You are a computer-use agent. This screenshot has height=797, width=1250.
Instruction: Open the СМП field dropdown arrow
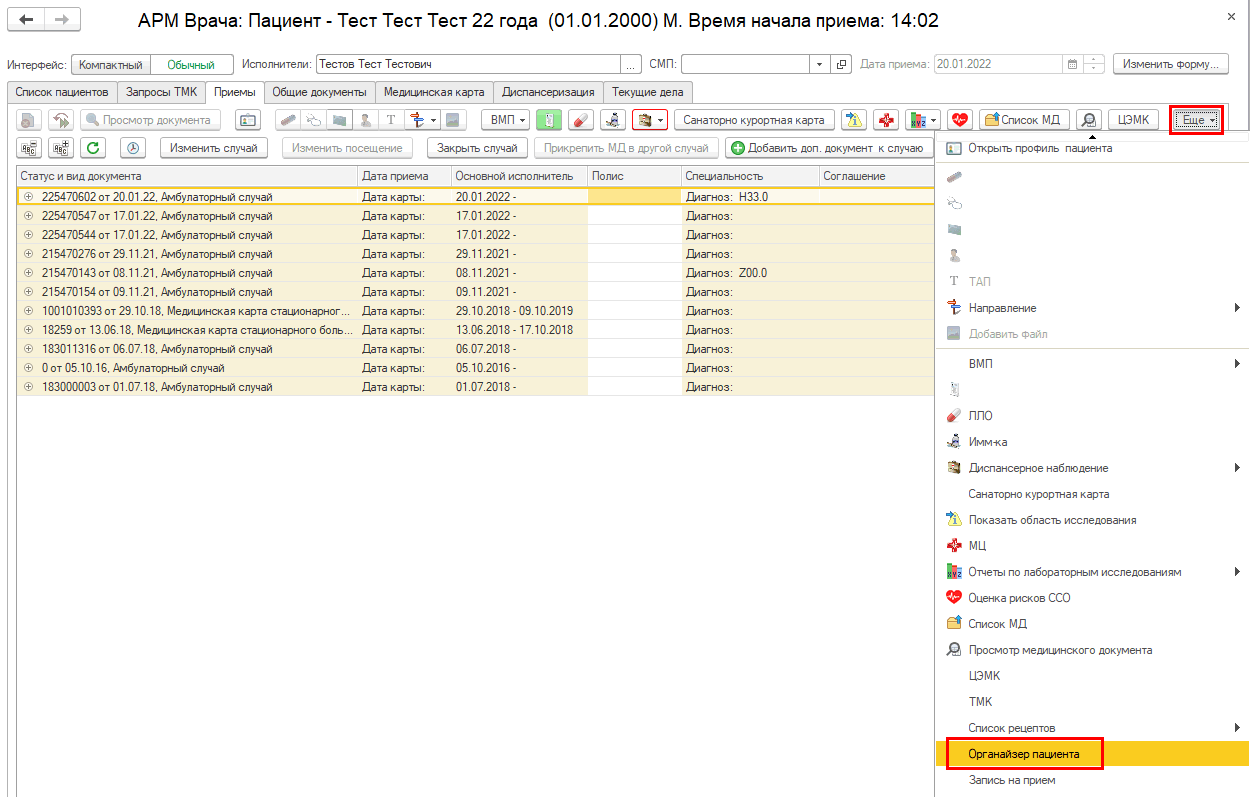pos(820,64)
